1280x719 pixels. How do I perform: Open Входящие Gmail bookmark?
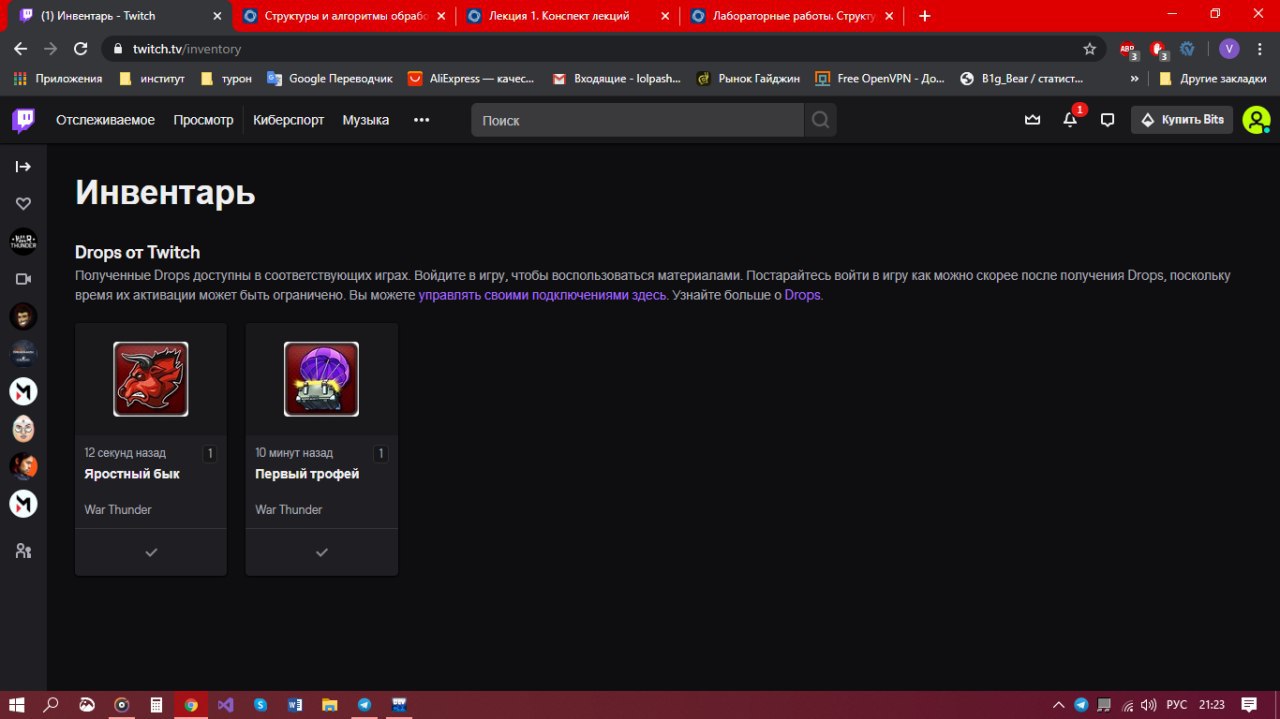(617, 78)
